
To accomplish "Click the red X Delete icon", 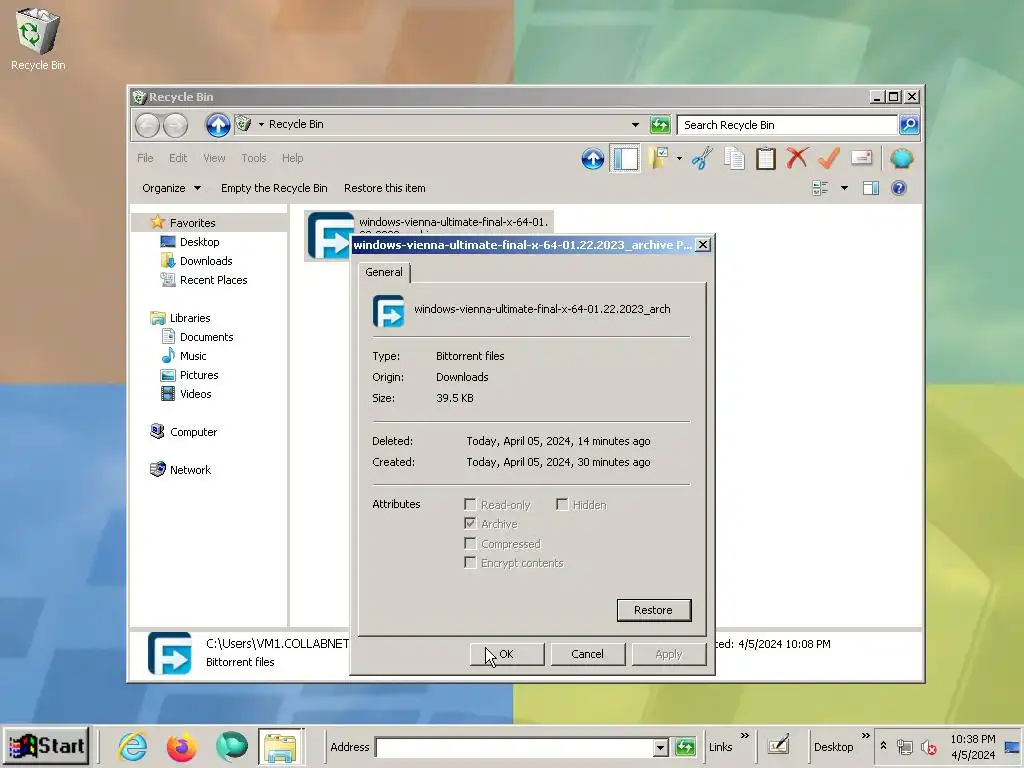I will pyautogui.click(x=797, y=158).
